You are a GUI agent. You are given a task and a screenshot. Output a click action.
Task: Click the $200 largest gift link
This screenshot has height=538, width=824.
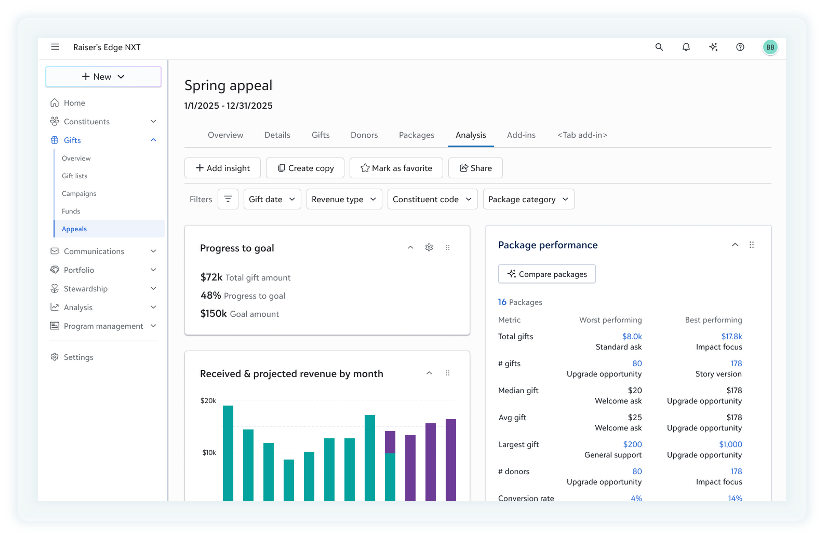pyautogui.click(x=633, y=444)
